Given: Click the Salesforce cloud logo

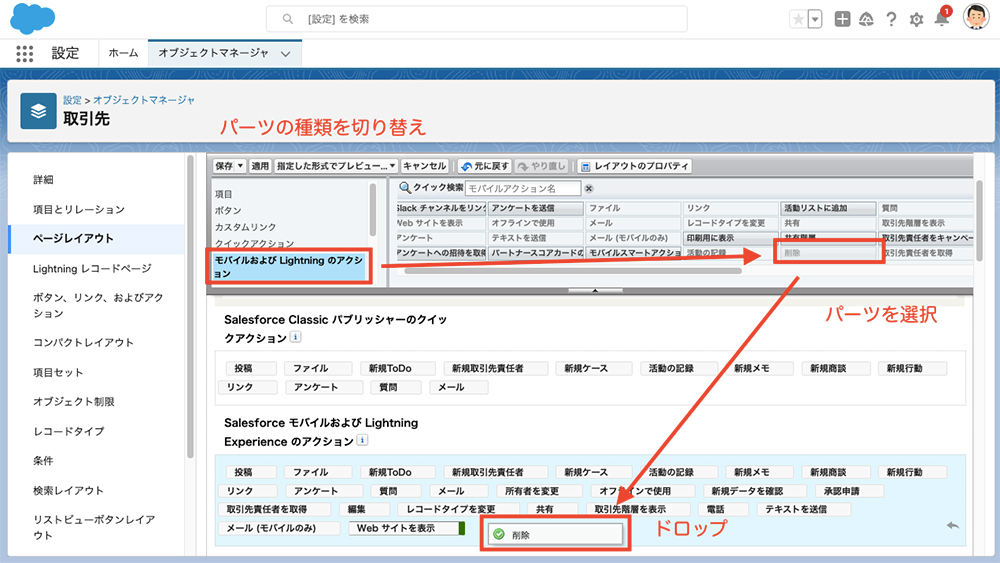Looking at the screenshot, I should [x=33, y=18].
